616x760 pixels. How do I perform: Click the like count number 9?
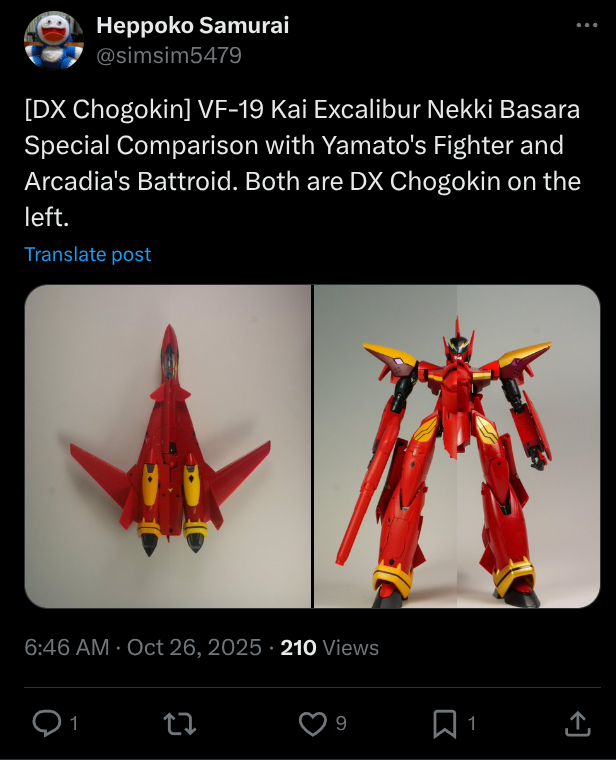click(x=341, y=724)
